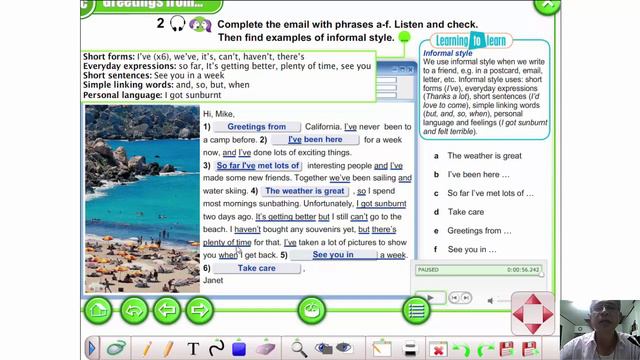Go to next page with right arrow

(200, 310)
